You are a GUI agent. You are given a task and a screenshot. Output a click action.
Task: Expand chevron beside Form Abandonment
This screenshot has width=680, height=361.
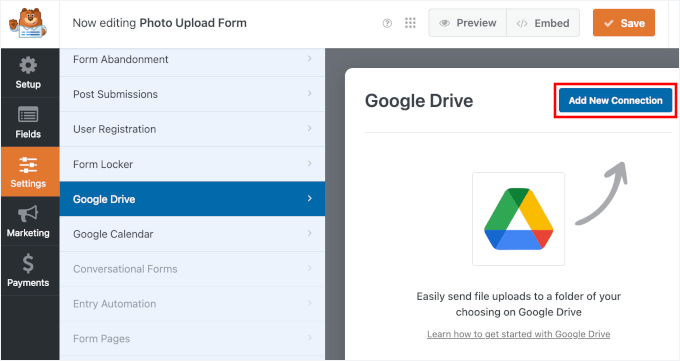(x=310, y=59)
